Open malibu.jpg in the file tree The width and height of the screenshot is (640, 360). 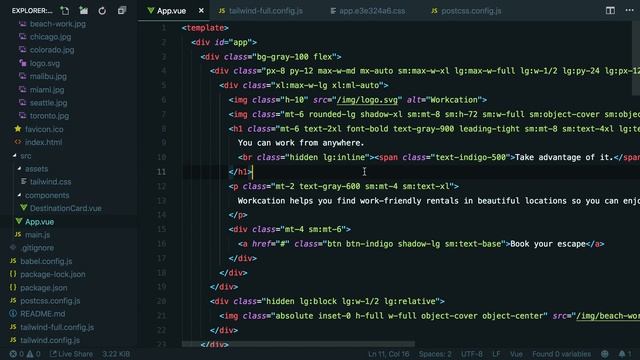pos(48,76)
